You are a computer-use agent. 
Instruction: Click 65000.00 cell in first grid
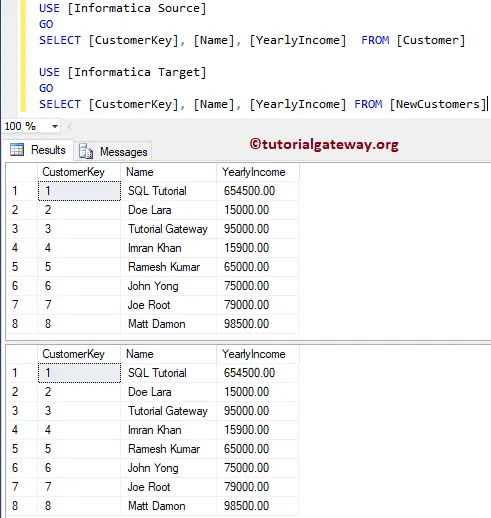pos(257,267)
